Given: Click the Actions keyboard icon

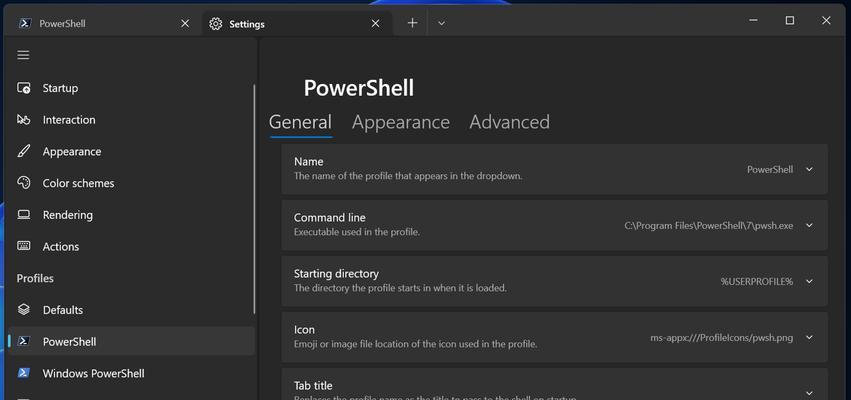Looking at the screenshot, I should point(23,246).
